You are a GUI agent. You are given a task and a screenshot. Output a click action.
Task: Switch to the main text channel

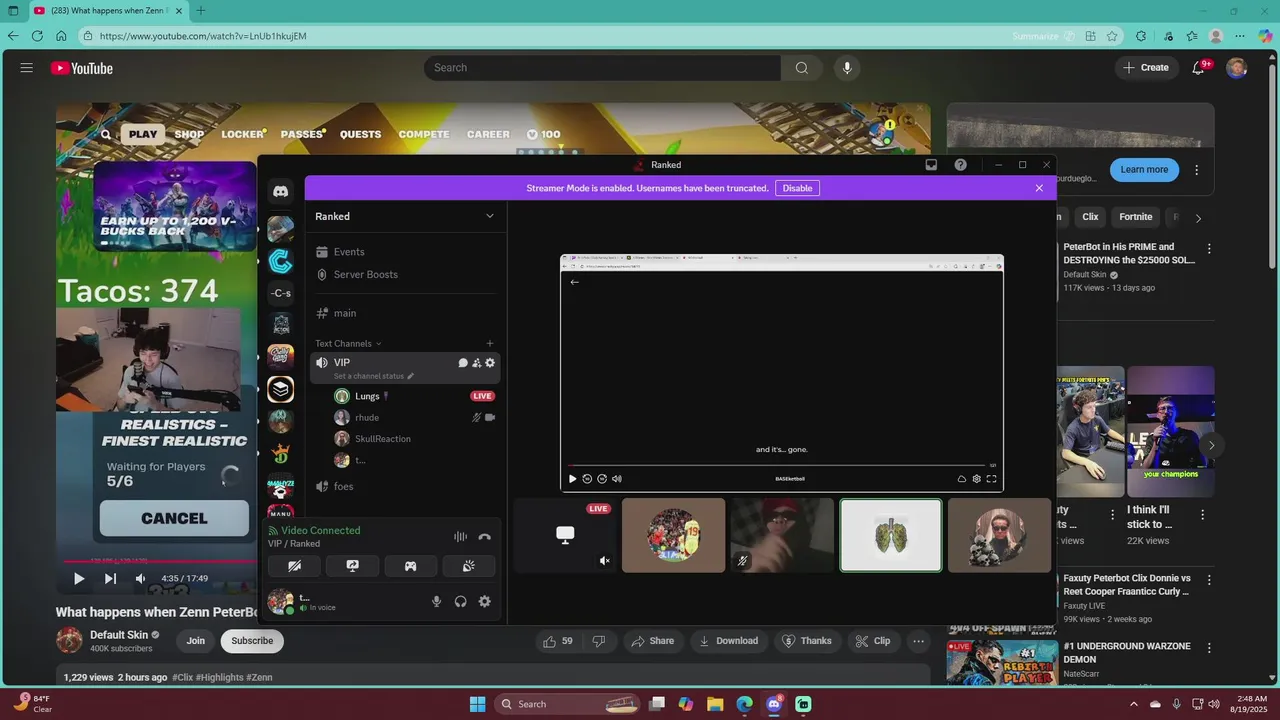pyautogui.click(x=405, y=313)
